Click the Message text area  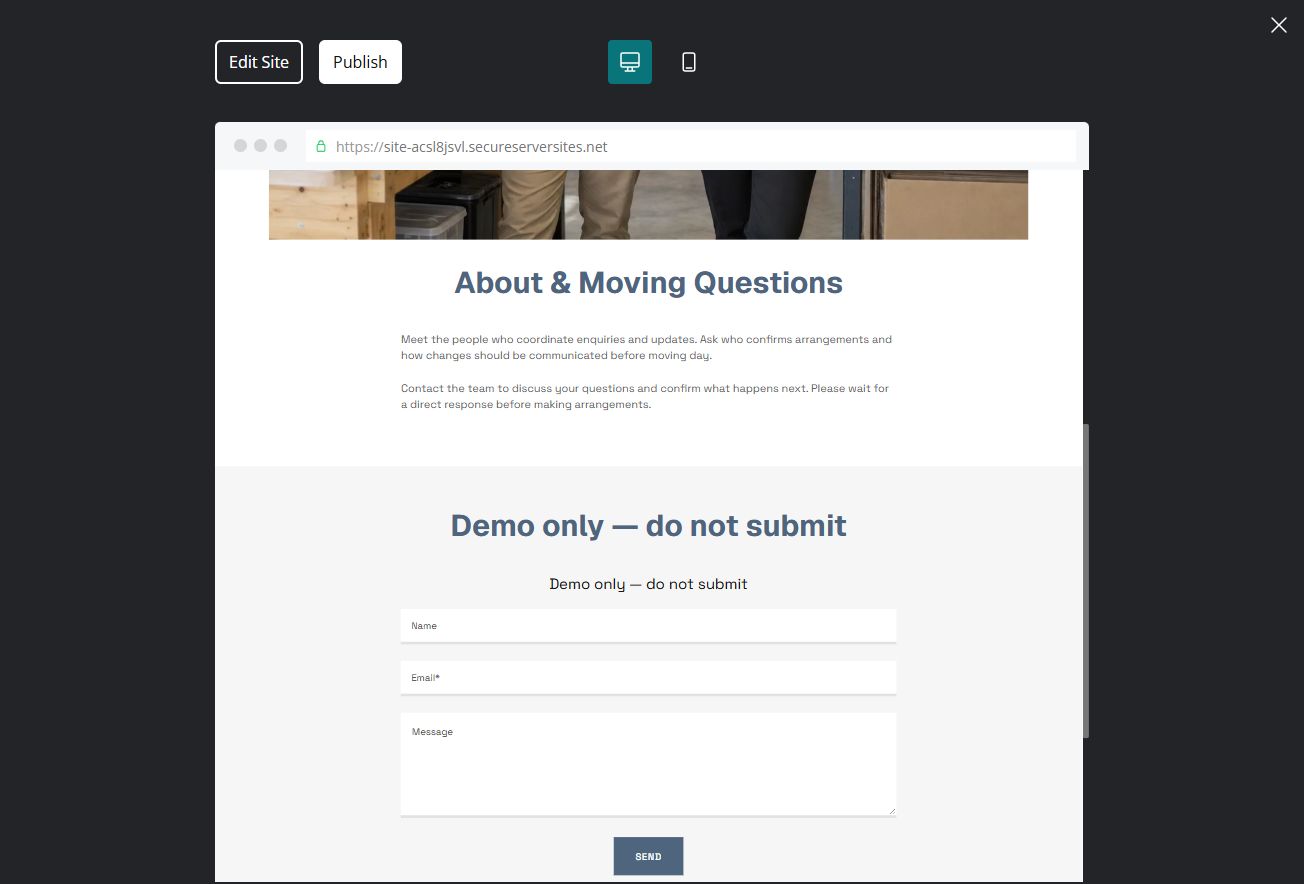[x=648, y=765]
